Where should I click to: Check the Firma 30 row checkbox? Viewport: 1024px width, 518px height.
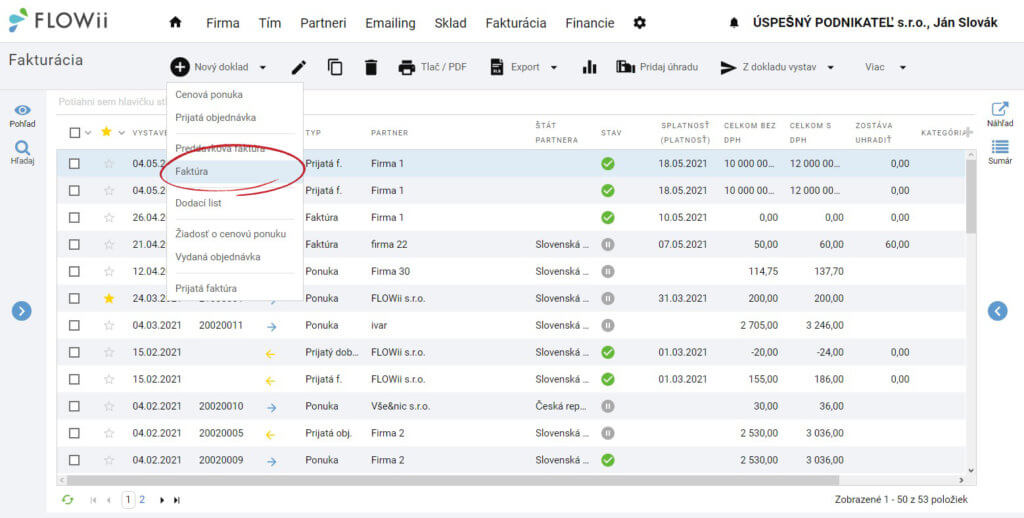[74, 271]
